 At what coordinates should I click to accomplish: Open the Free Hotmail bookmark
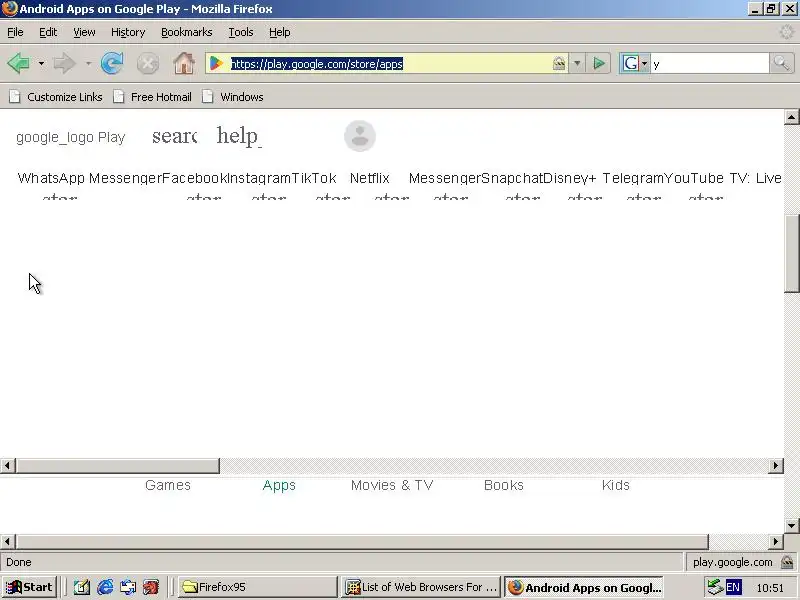click(x=153, y=97)
